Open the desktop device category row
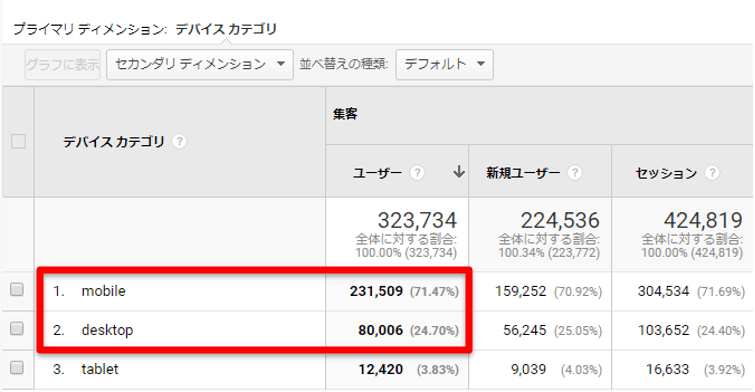Image resolution: width=755 pixels, height=392 pixels. click(107, 330)
